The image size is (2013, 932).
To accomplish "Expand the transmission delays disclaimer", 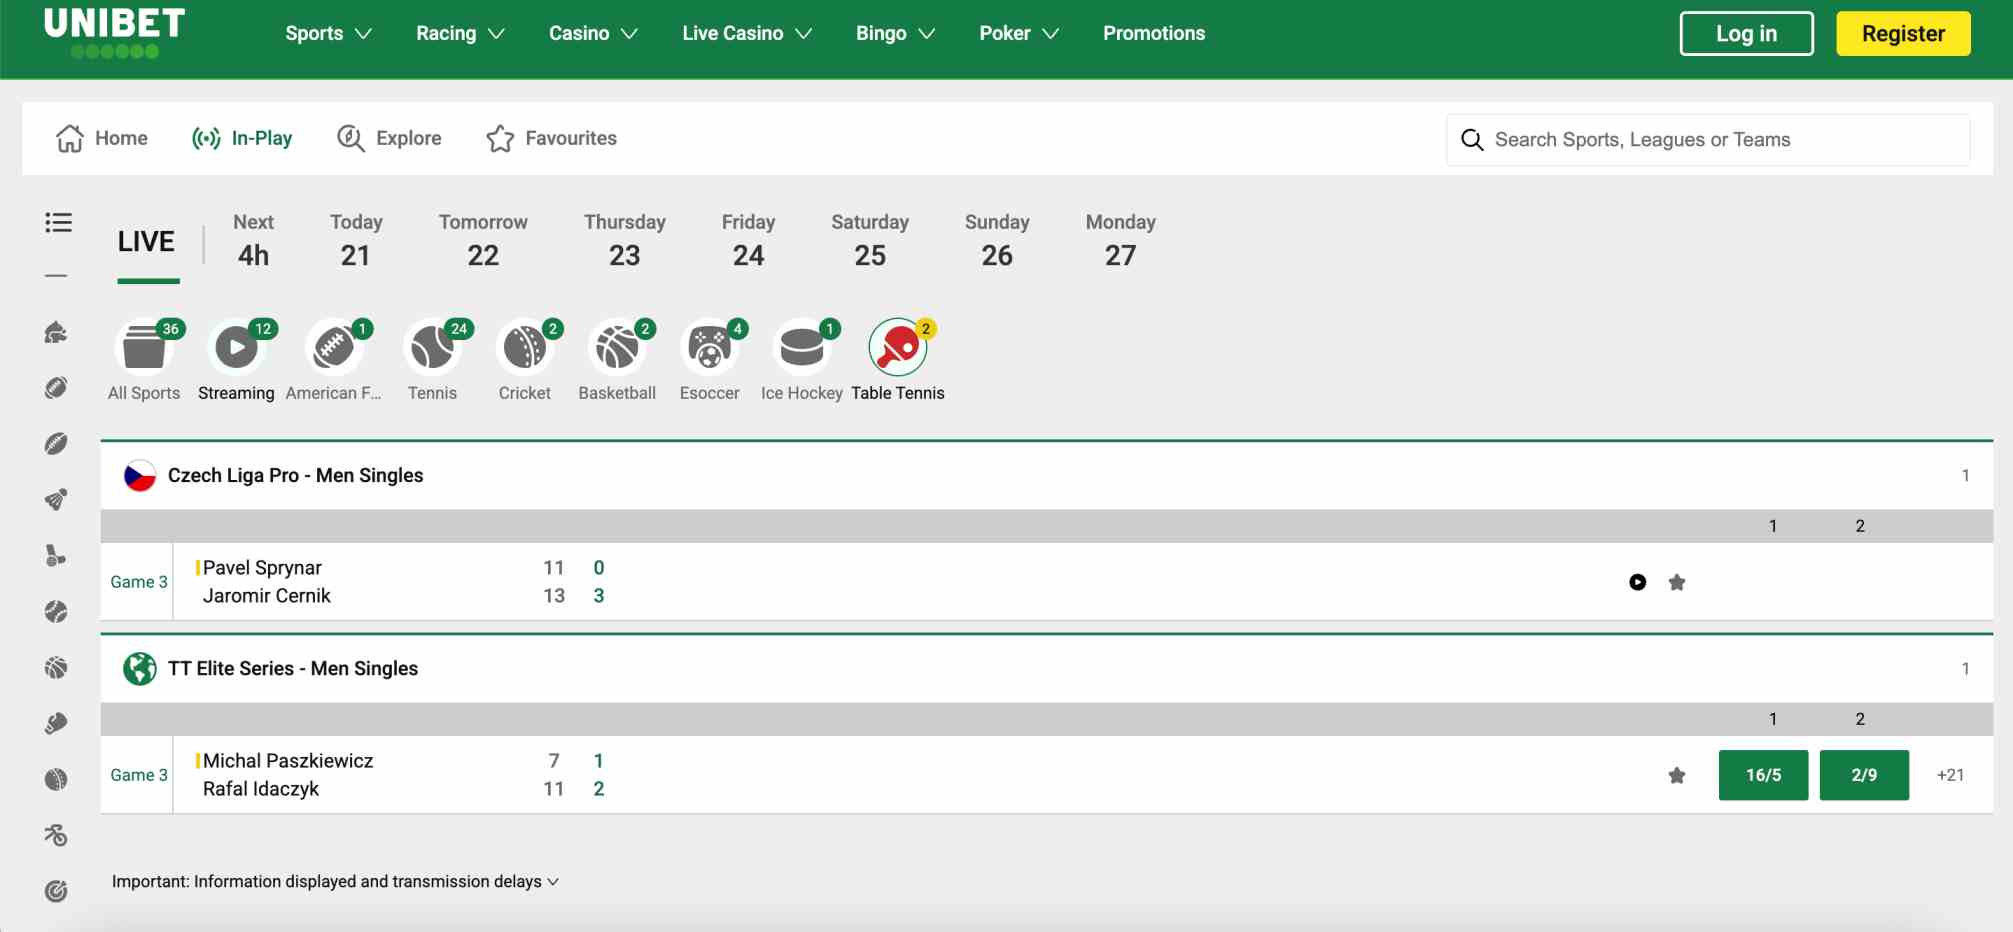I will (551, 882).
